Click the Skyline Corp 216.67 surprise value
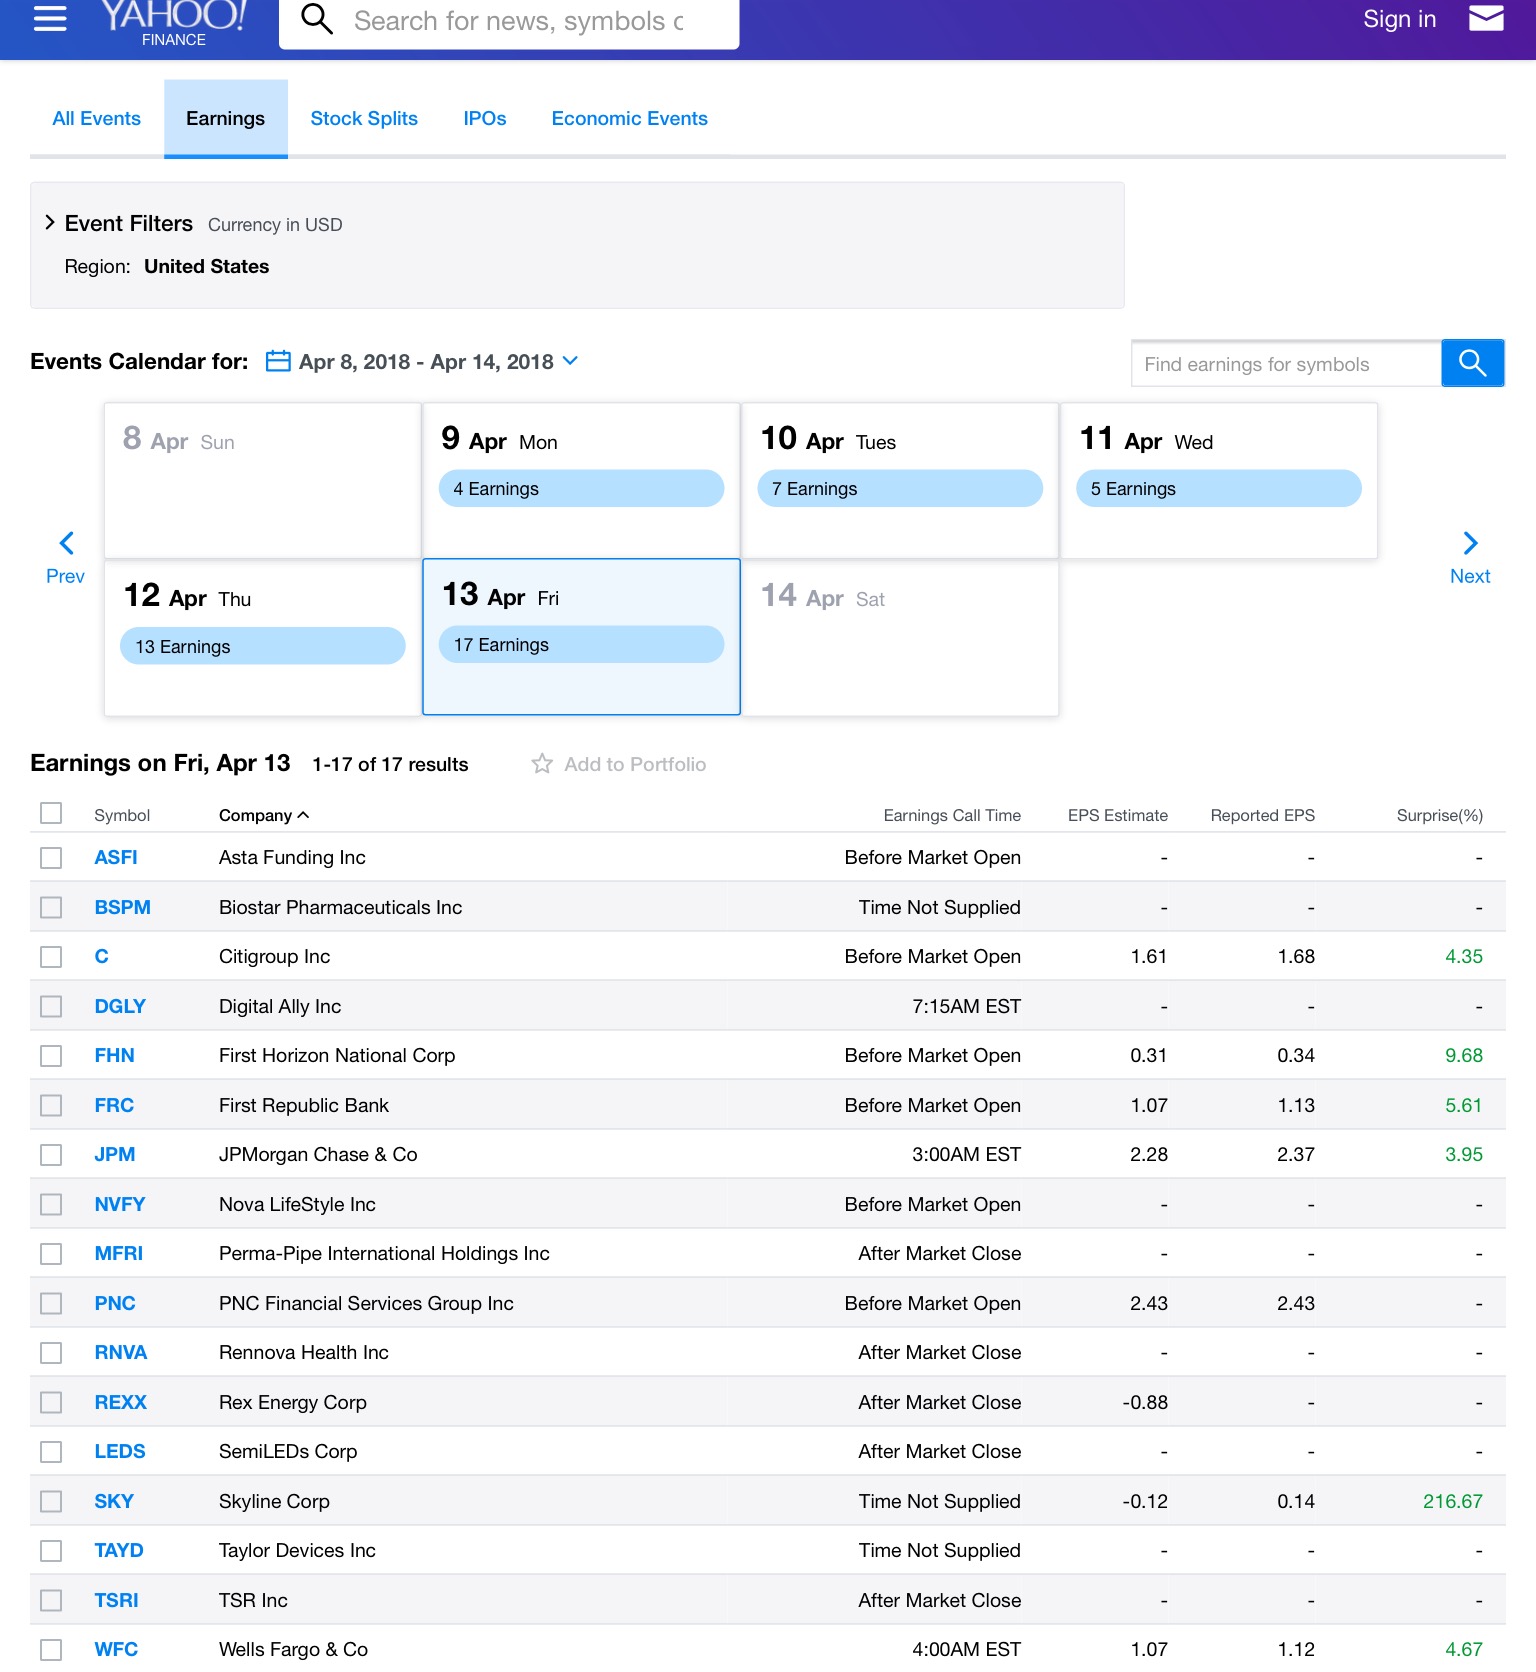The image size is (1536, 1672). (1452, 1501)
